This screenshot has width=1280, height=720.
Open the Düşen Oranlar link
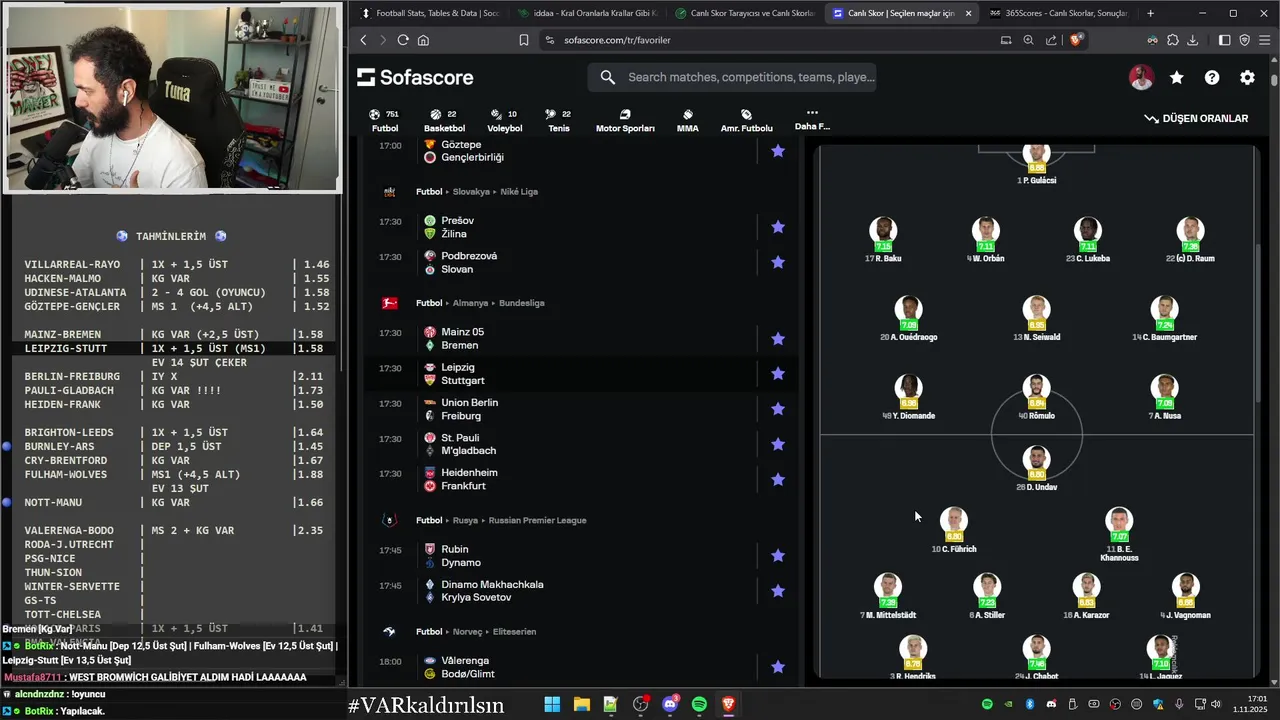pyautogui.click(x=1196, y=118)
